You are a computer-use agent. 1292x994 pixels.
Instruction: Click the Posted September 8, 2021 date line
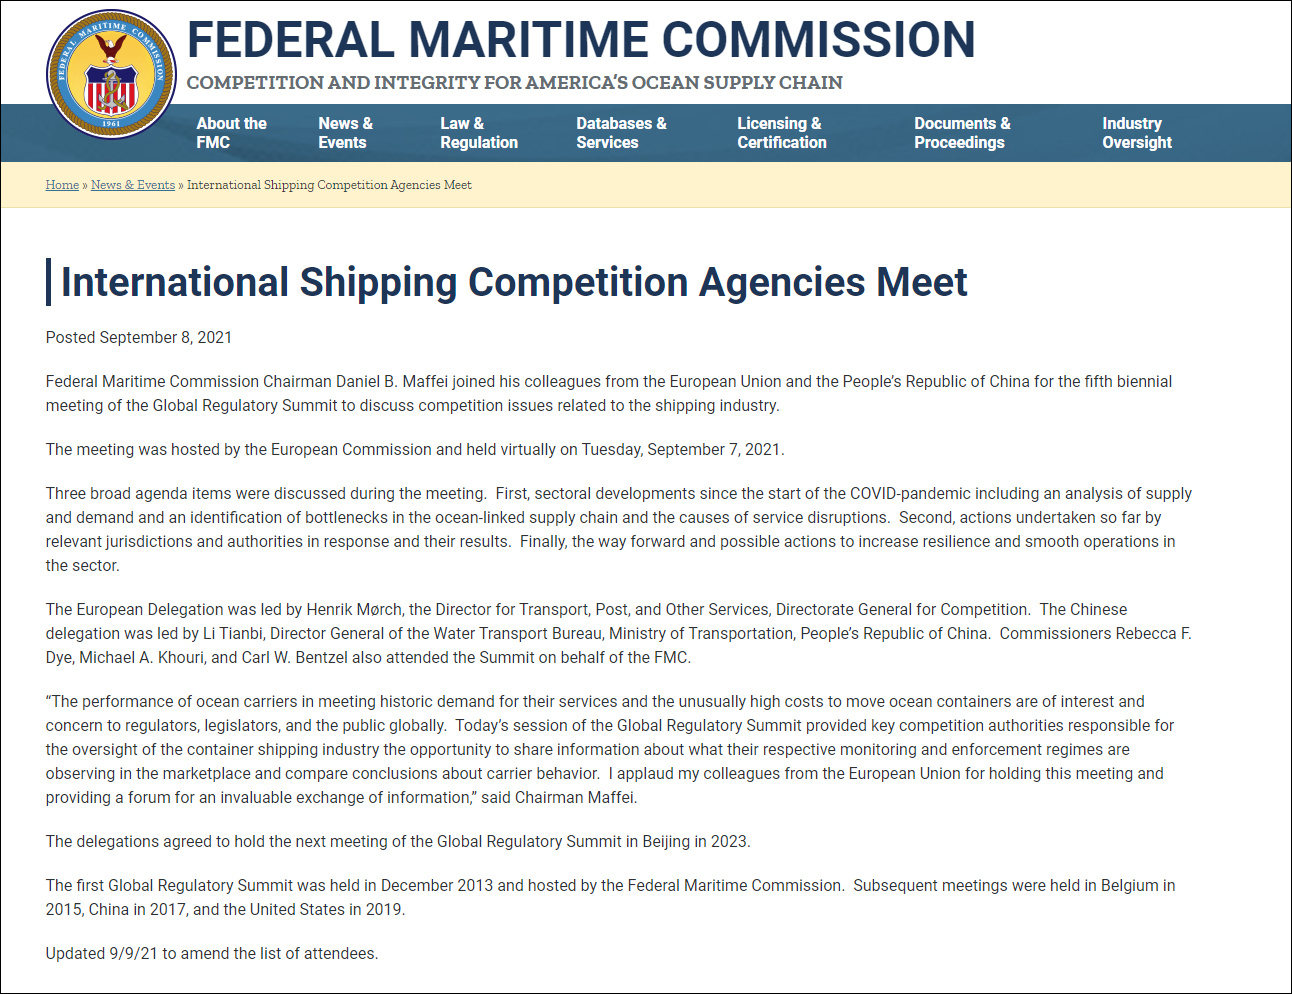coord(139,338)
